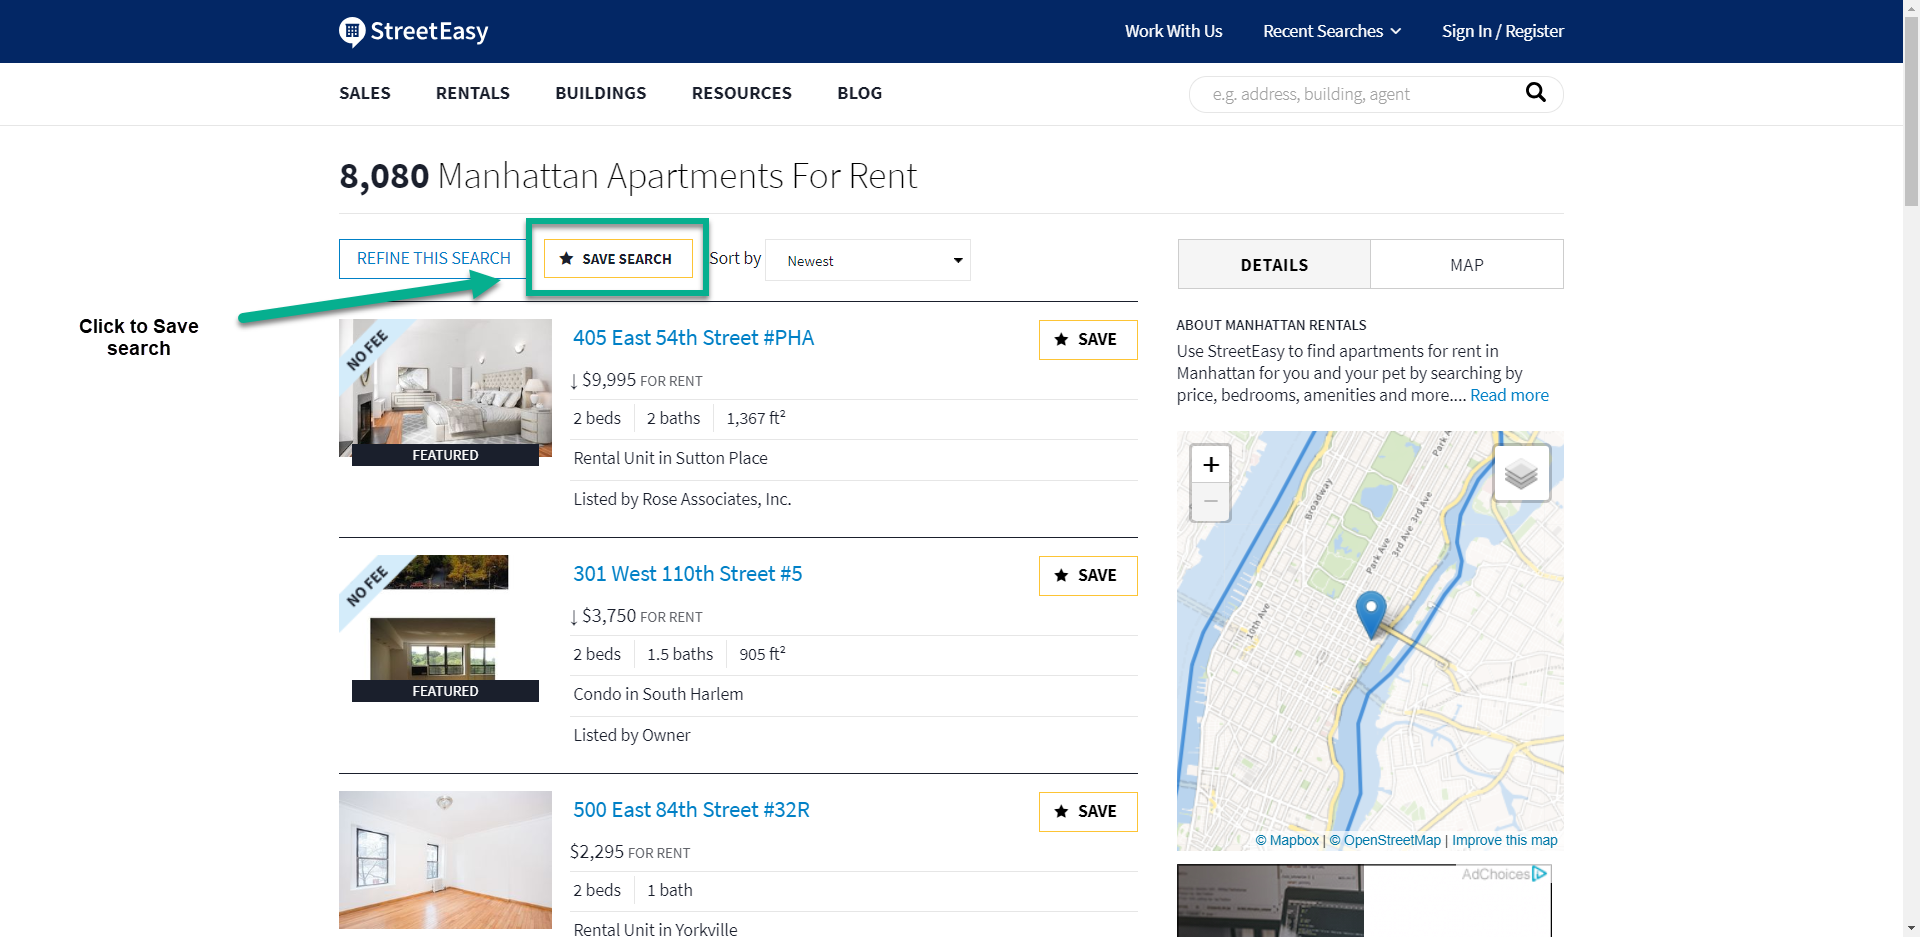Open the Resources menu
This screenshot has height=937, width=1920.
(x=742, y=93)
